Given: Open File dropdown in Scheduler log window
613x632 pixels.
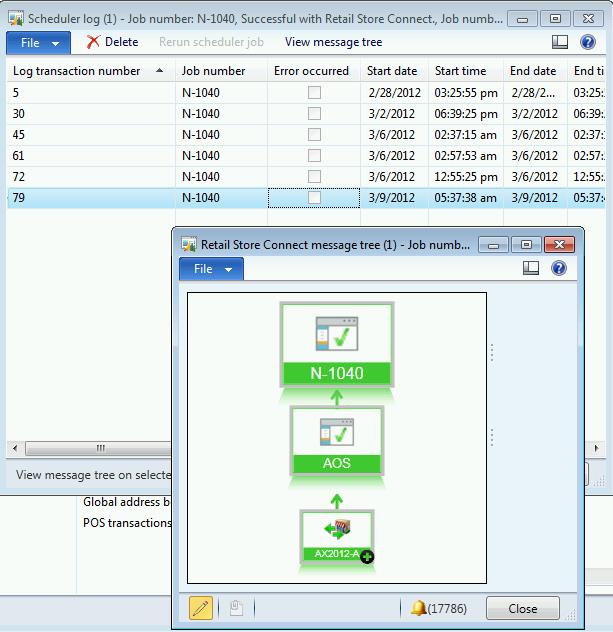Looking at the screenshot, I should coord(39,42).
